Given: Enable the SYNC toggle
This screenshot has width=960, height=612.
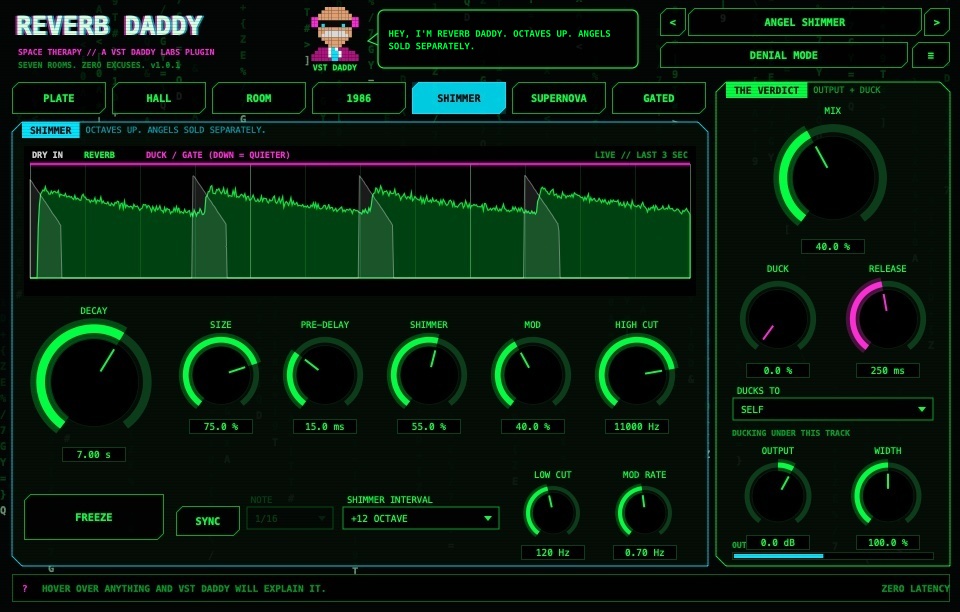Looking at the screenshot, I should coord(208,521).
